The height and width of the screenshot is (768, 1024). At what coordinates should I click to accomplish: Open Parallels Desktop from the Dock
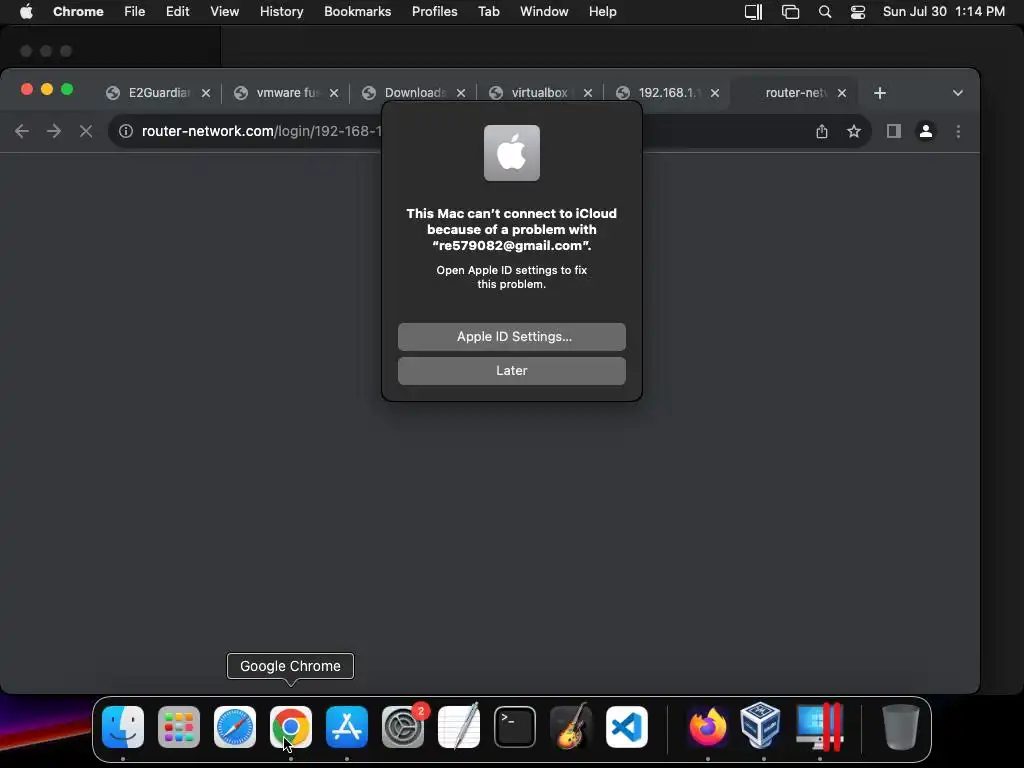[x=820, y=726]
